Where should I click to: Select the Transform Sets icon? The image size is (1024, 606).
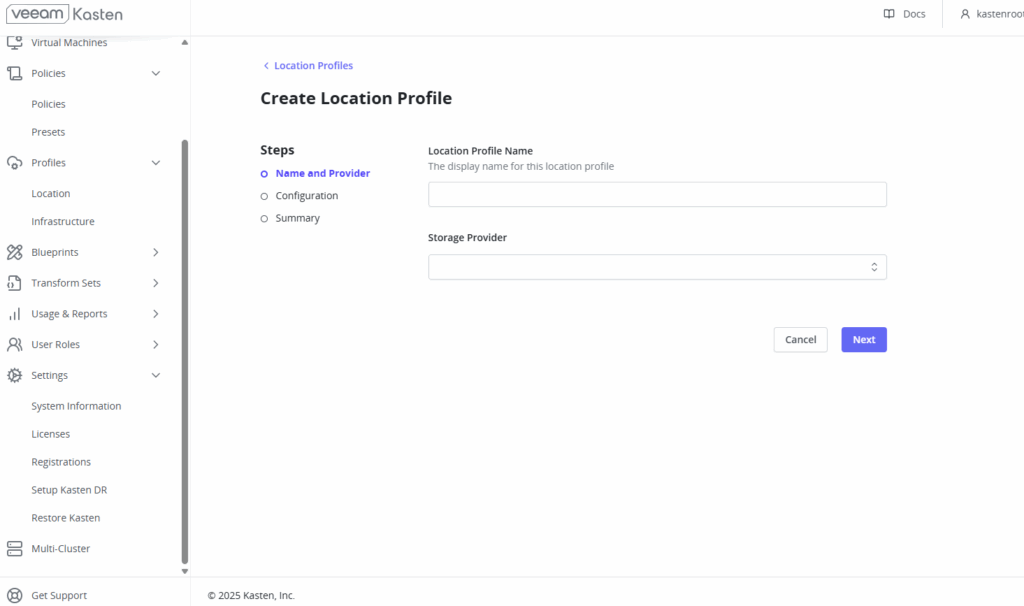click(x=15, y=283)
